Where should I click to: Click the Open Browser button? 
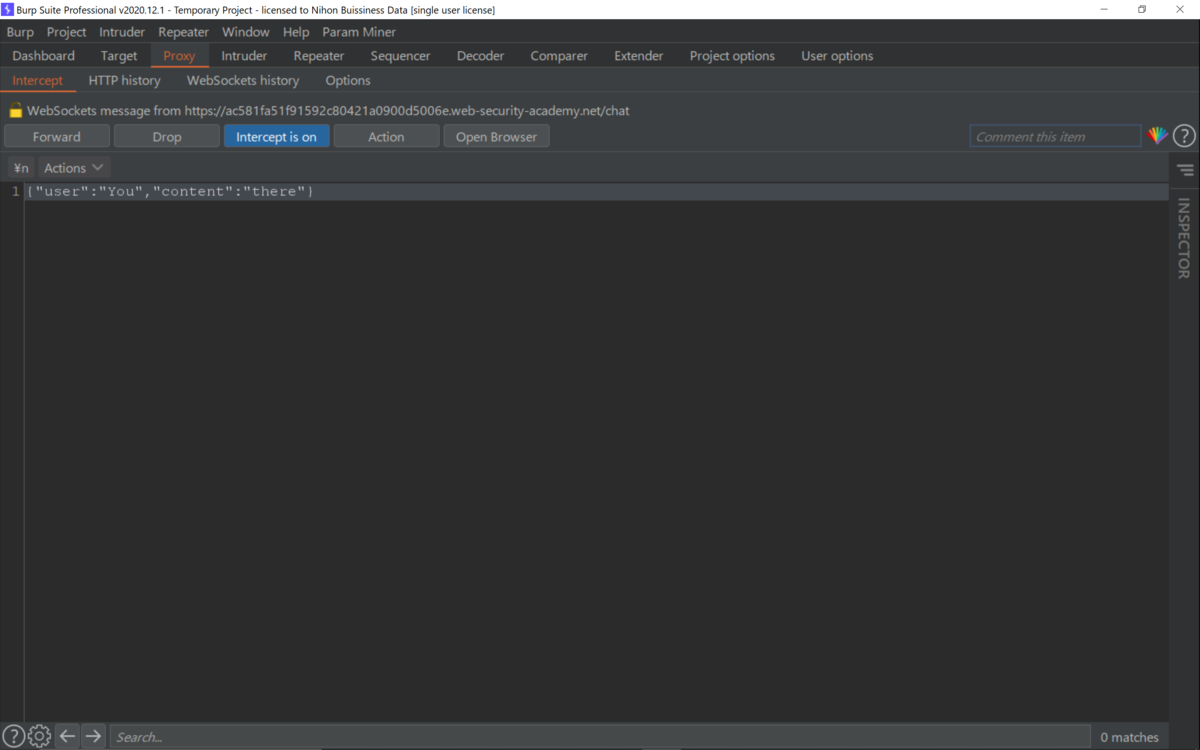pyautogui.click(x=496, y=137)
